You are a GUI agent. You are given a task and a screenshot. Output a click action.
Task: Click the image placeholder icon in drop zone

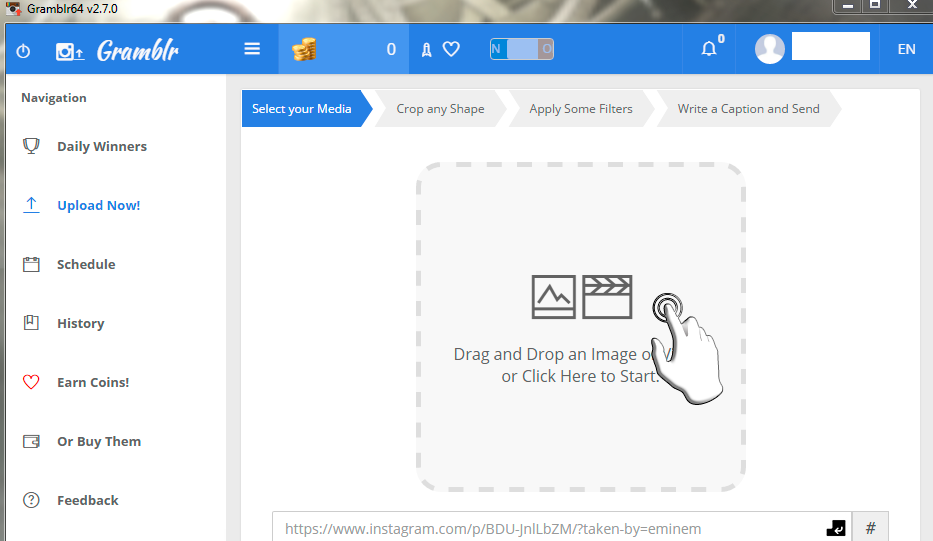click(553, 296)
